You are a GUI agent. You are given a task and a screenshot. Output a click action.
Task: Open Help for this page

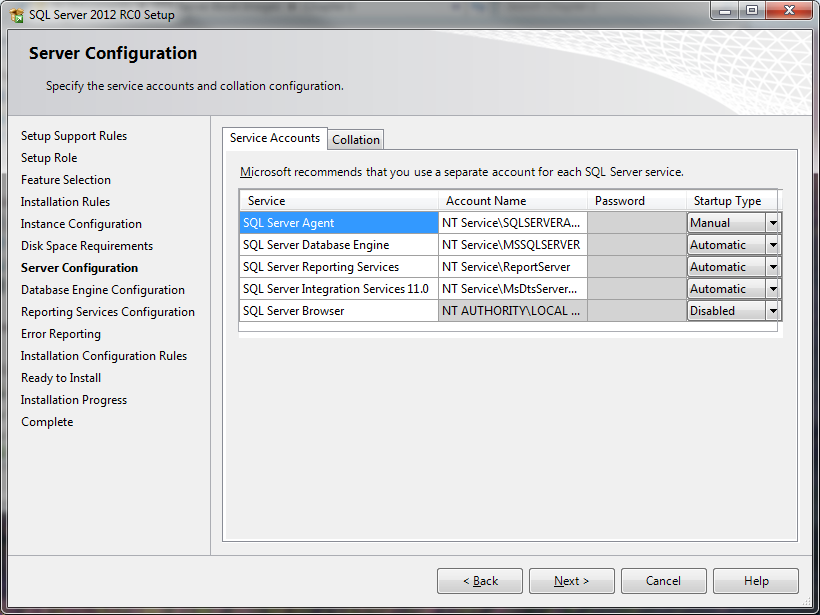[756, 581]
